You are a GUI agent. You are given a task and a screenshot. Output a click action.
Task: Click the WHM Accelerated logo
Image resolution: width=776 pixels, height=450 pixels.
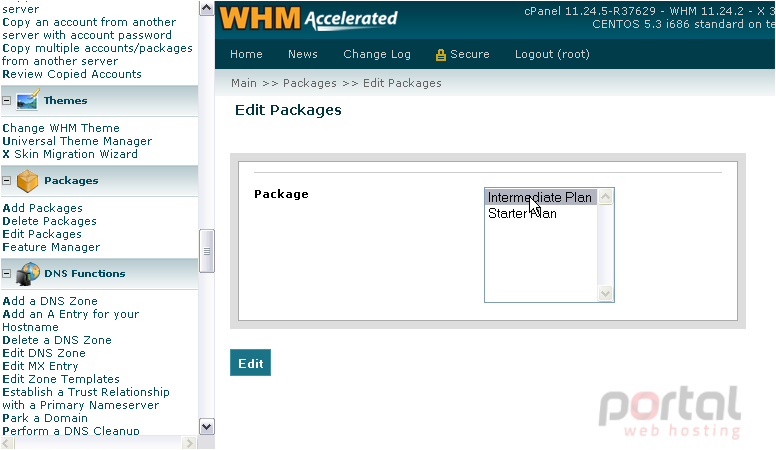click(308, 18)
